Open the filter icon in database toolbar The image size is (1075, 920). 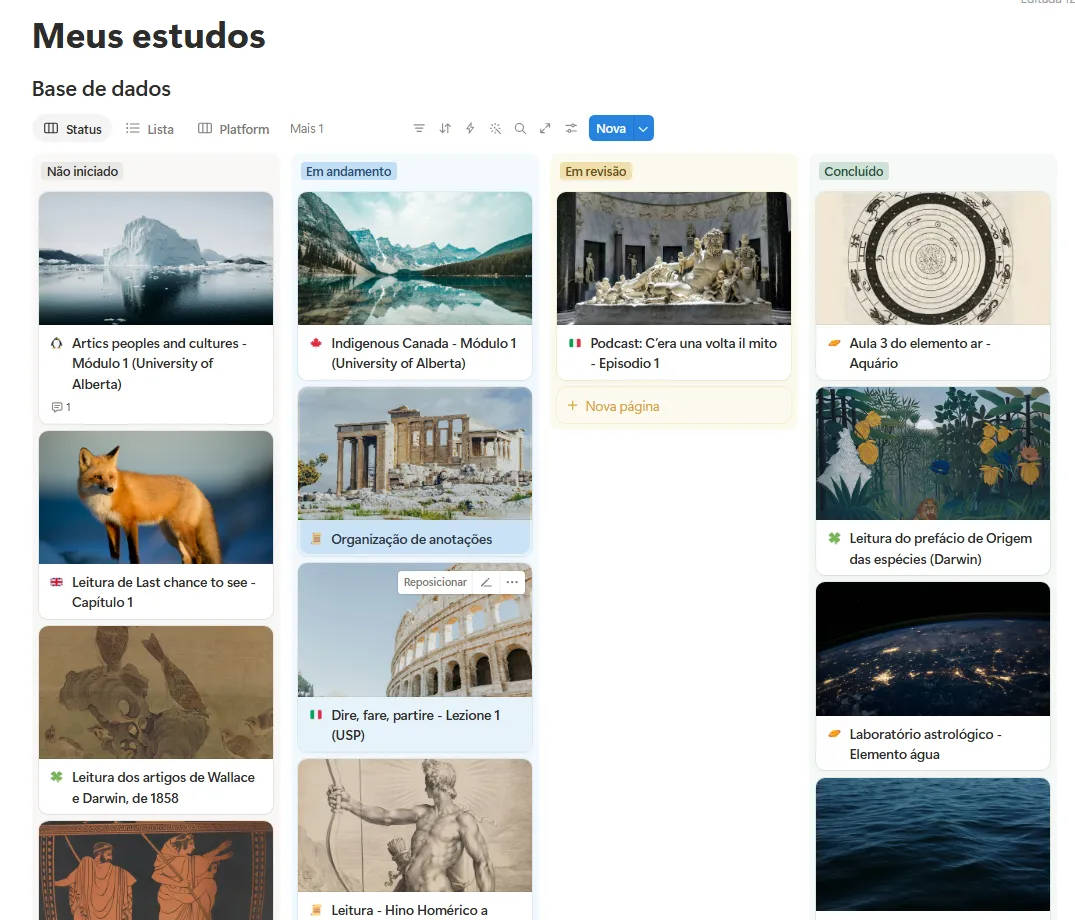point(419,128)
